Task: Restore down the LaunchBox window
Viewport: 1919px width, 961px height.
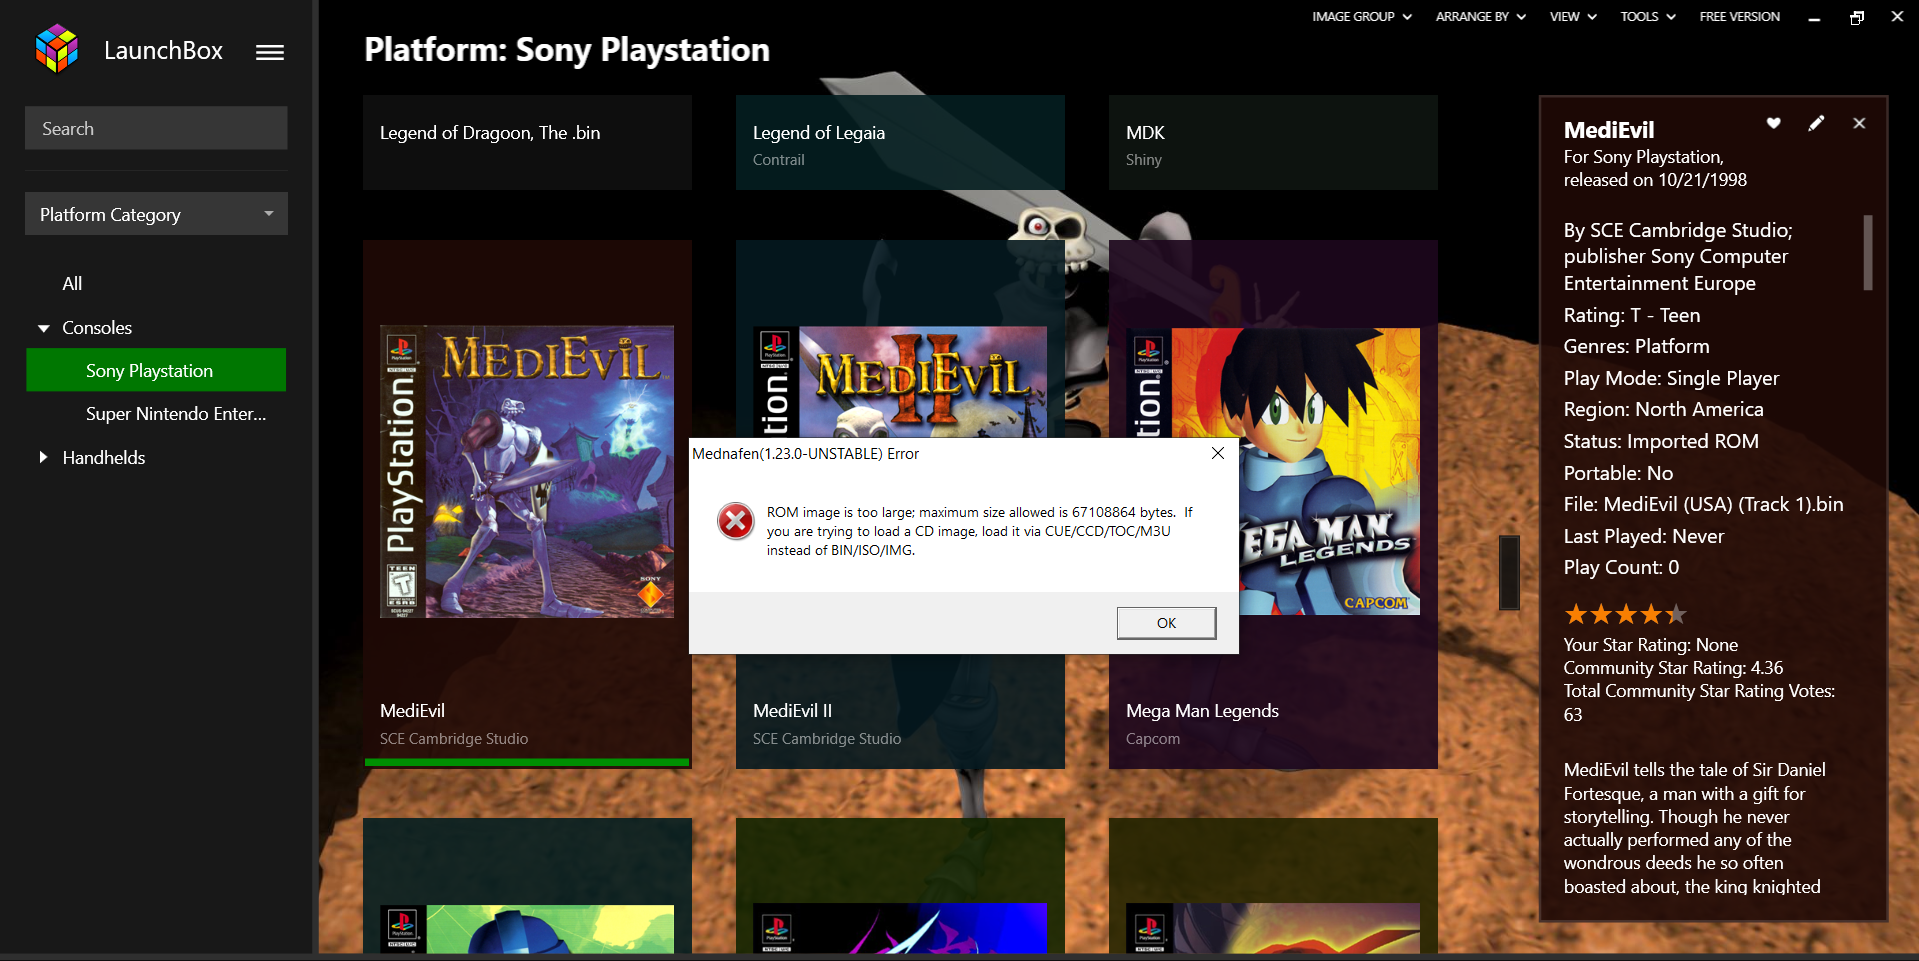Action: click(1857, 17)
